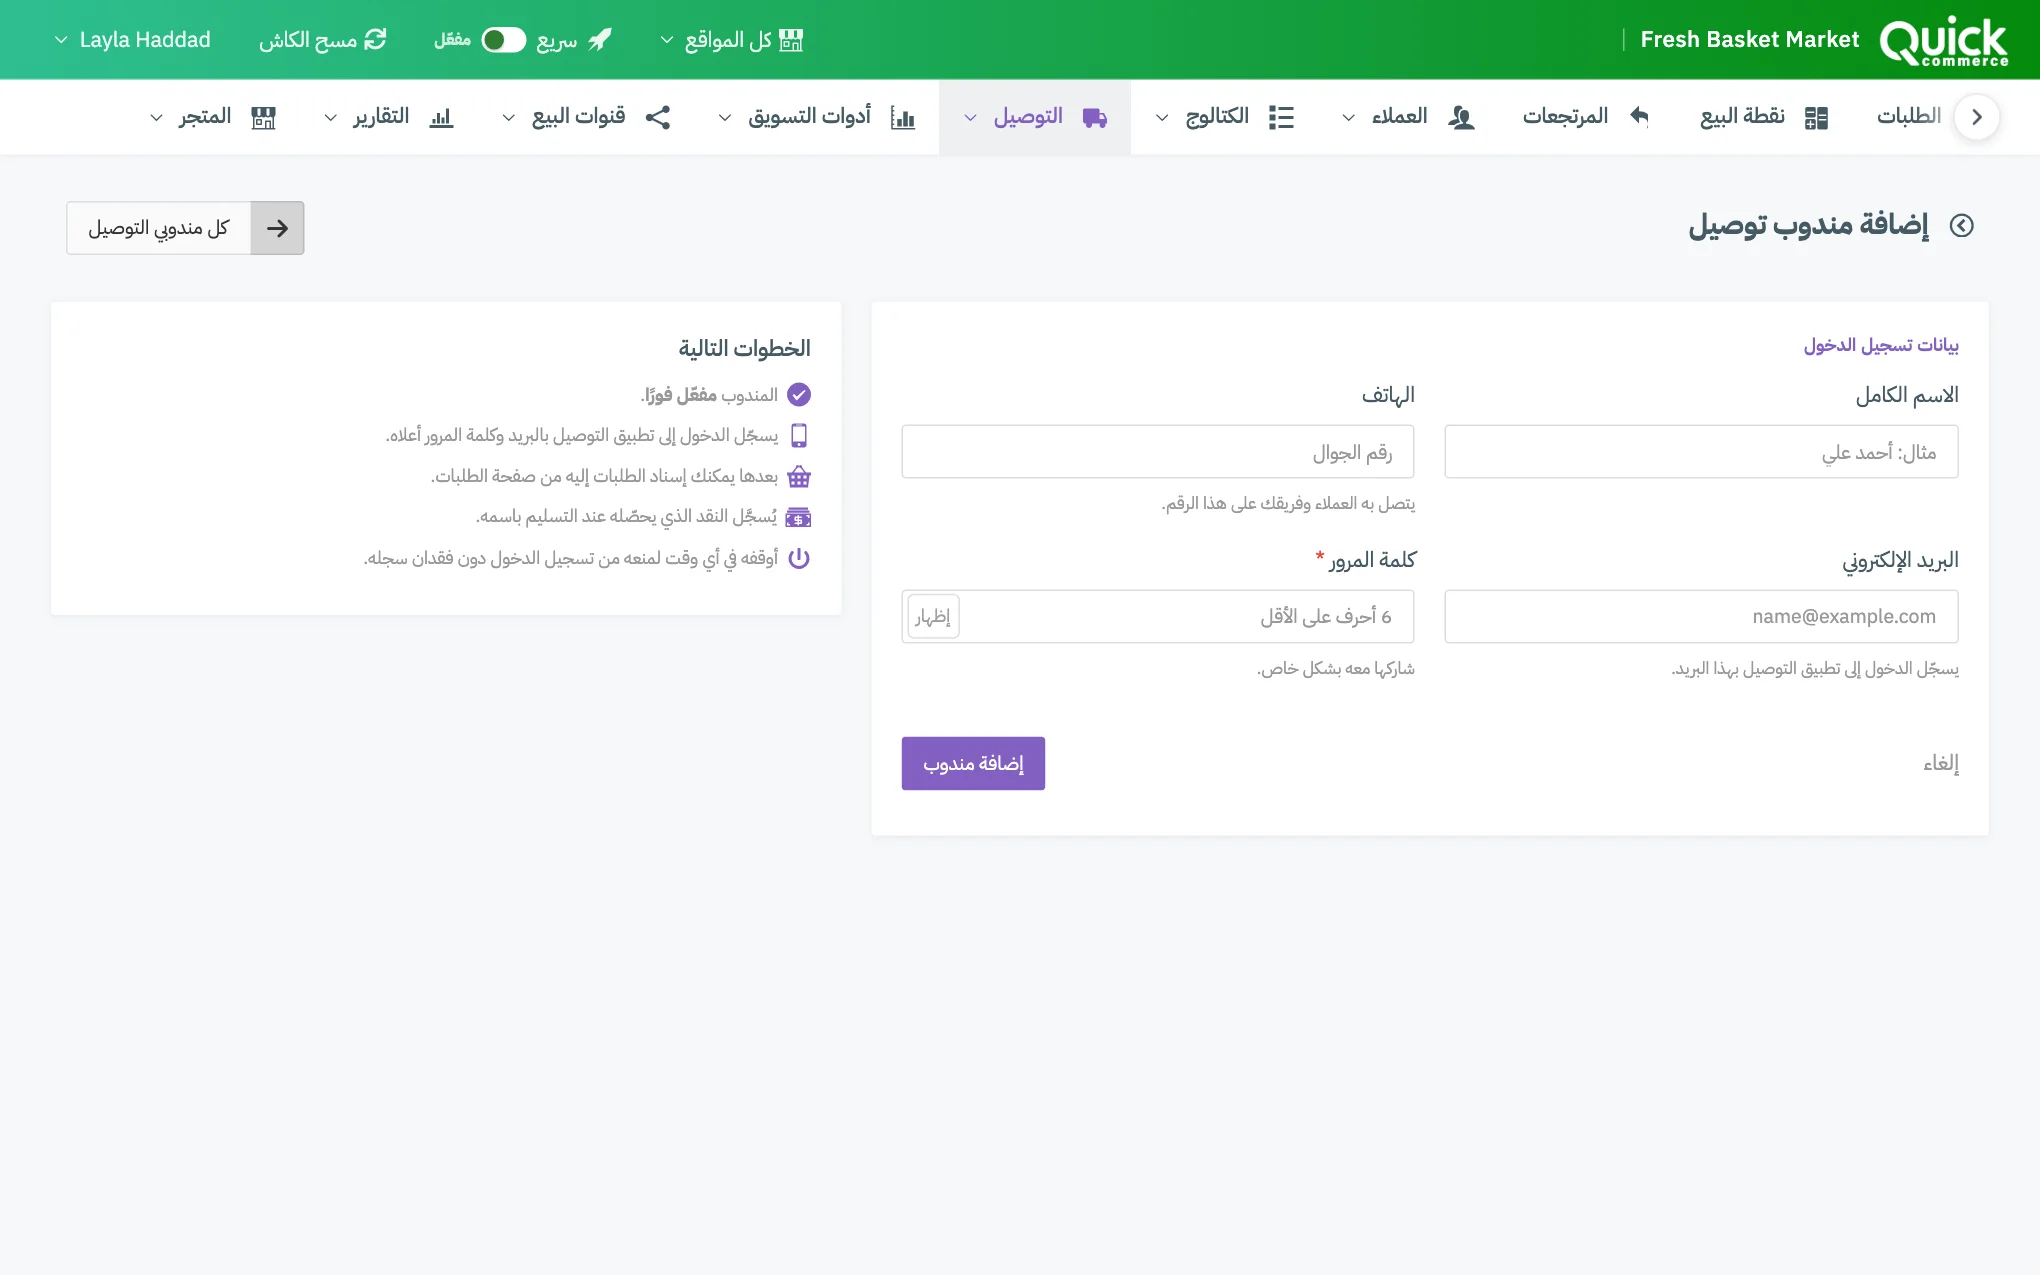This screenshot has width=2040, height=1275.
Task: Click the arrow icon on all couriers button
Action: (277, 228)
